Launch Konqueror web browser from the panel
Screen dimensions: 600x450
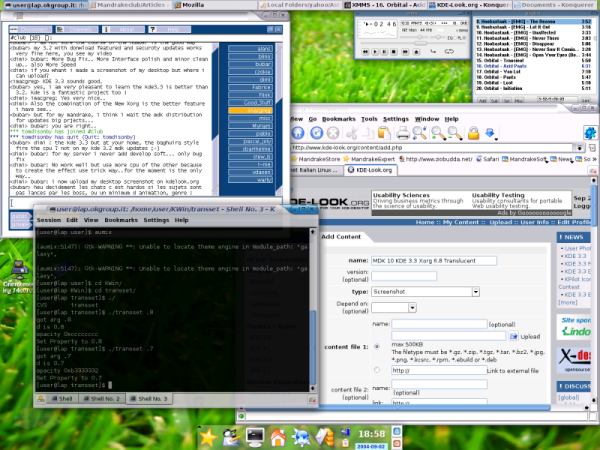[x=302, y=437]
